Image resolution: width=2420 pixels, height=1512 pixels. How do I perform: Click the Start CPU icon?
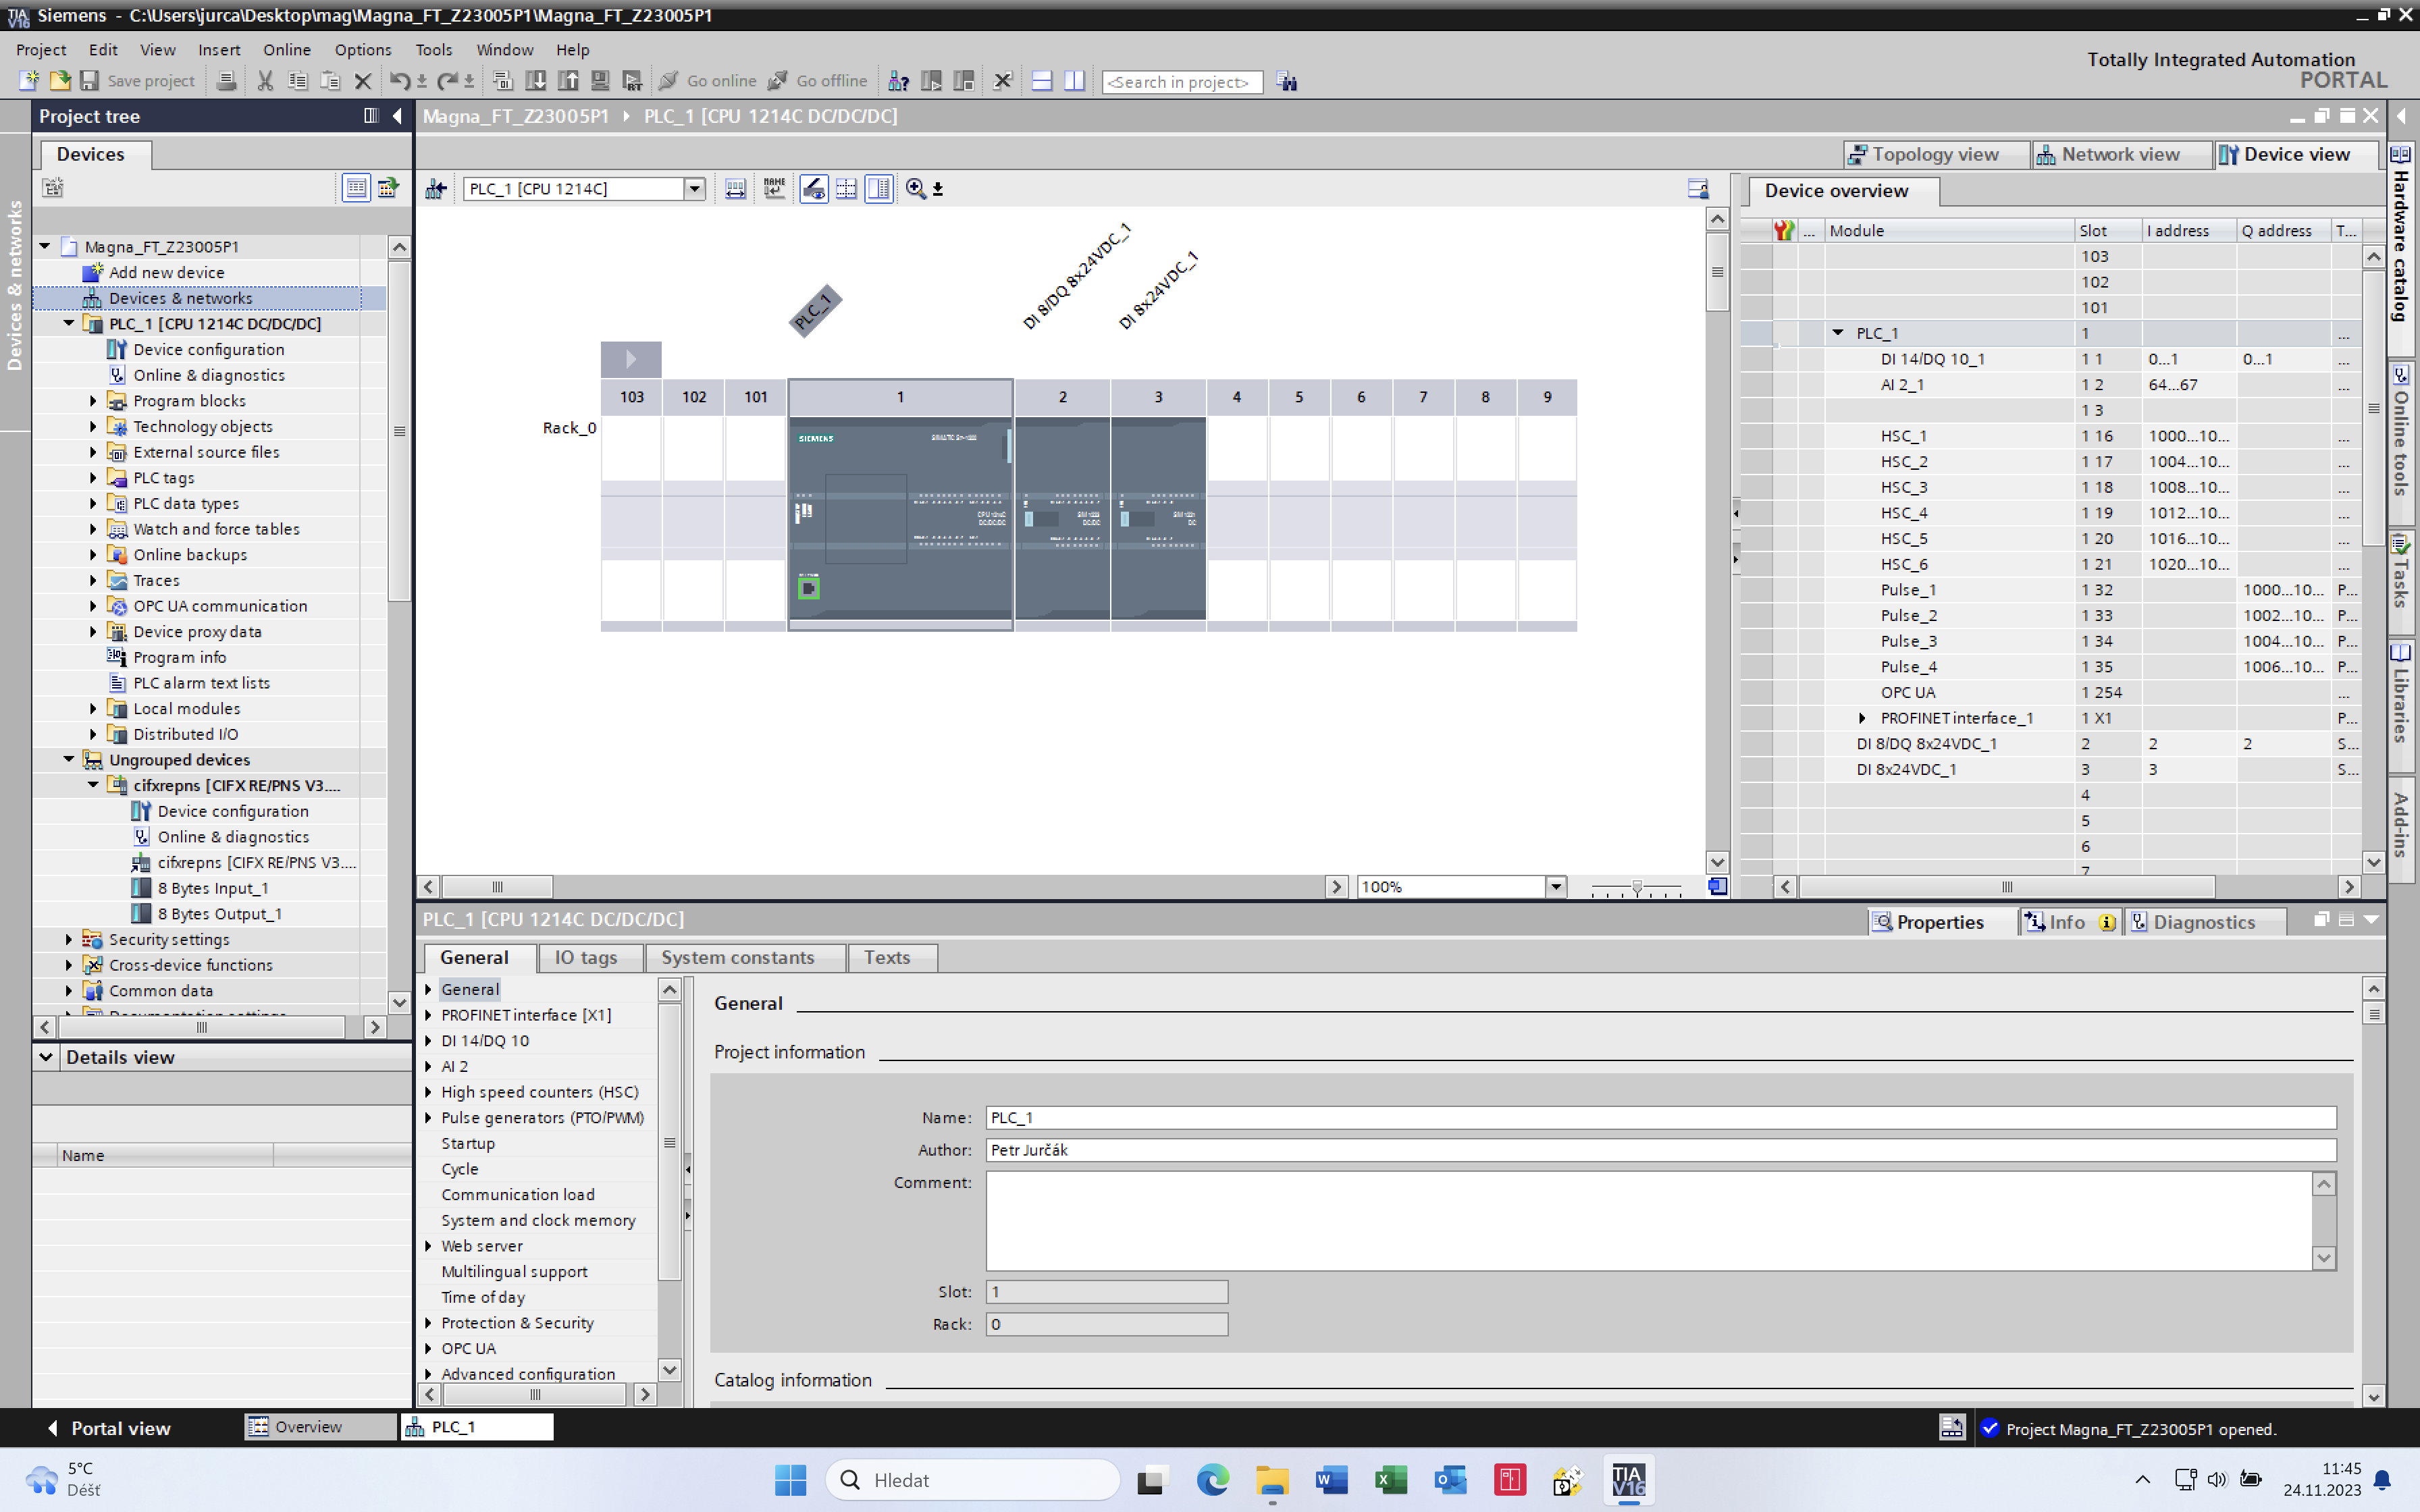point(931,81)
